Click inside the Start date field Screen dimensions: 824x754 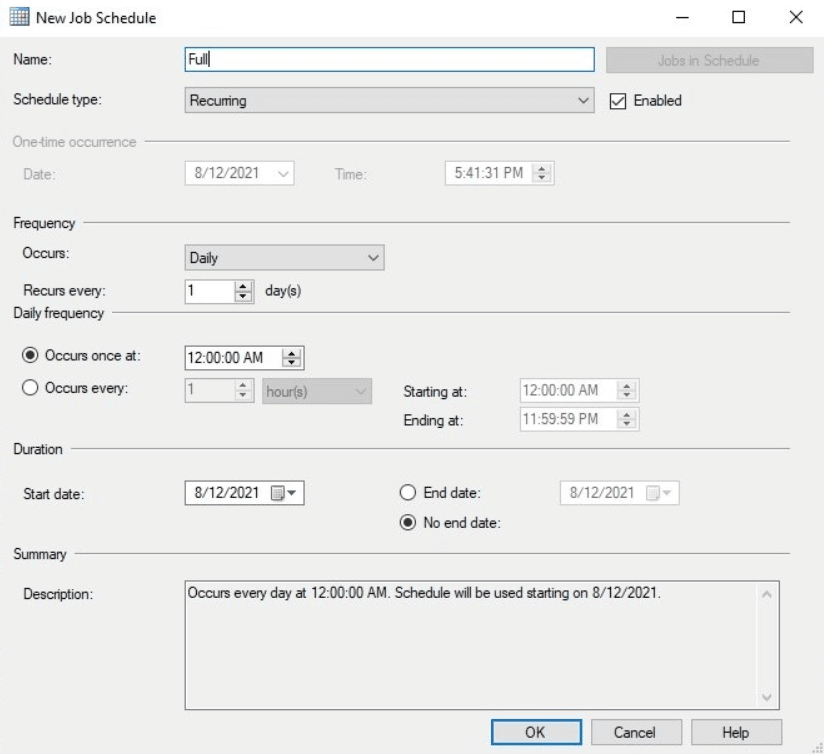pos(227,493)
